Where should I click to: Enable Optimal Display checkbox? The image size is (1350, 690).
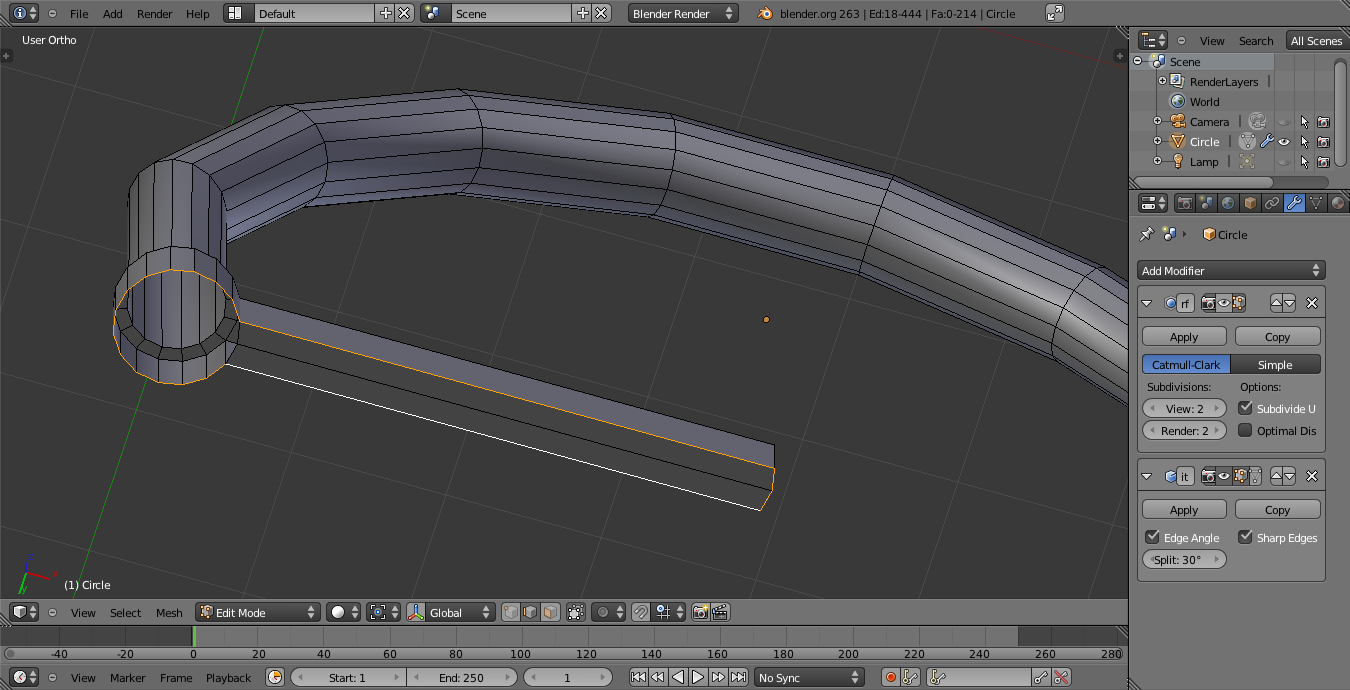click(x=1245, y=430)
